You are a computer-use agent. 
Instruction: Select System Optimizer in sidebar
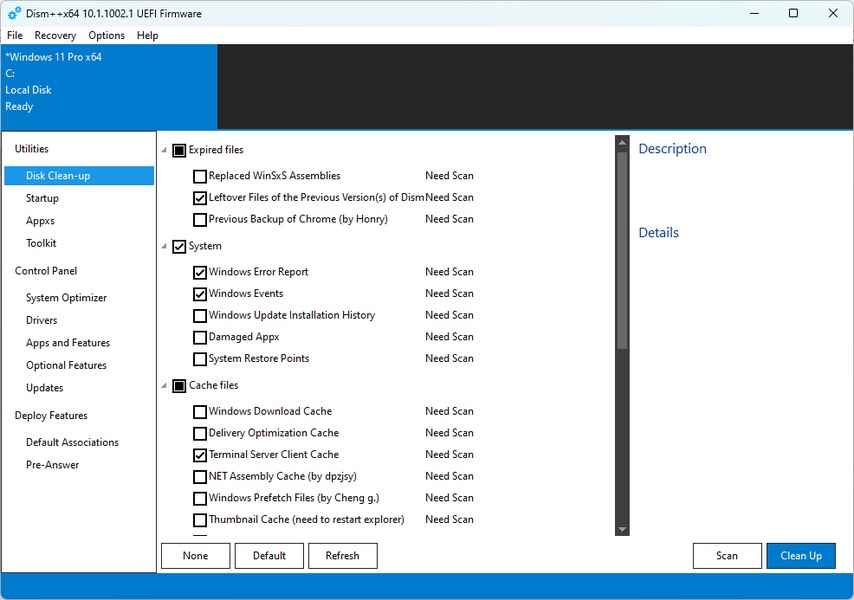point(66,298)
